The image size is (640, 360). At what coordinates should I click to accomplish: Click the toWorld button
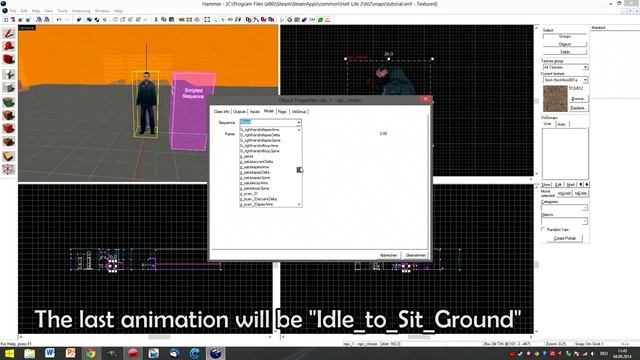[564, 193]
